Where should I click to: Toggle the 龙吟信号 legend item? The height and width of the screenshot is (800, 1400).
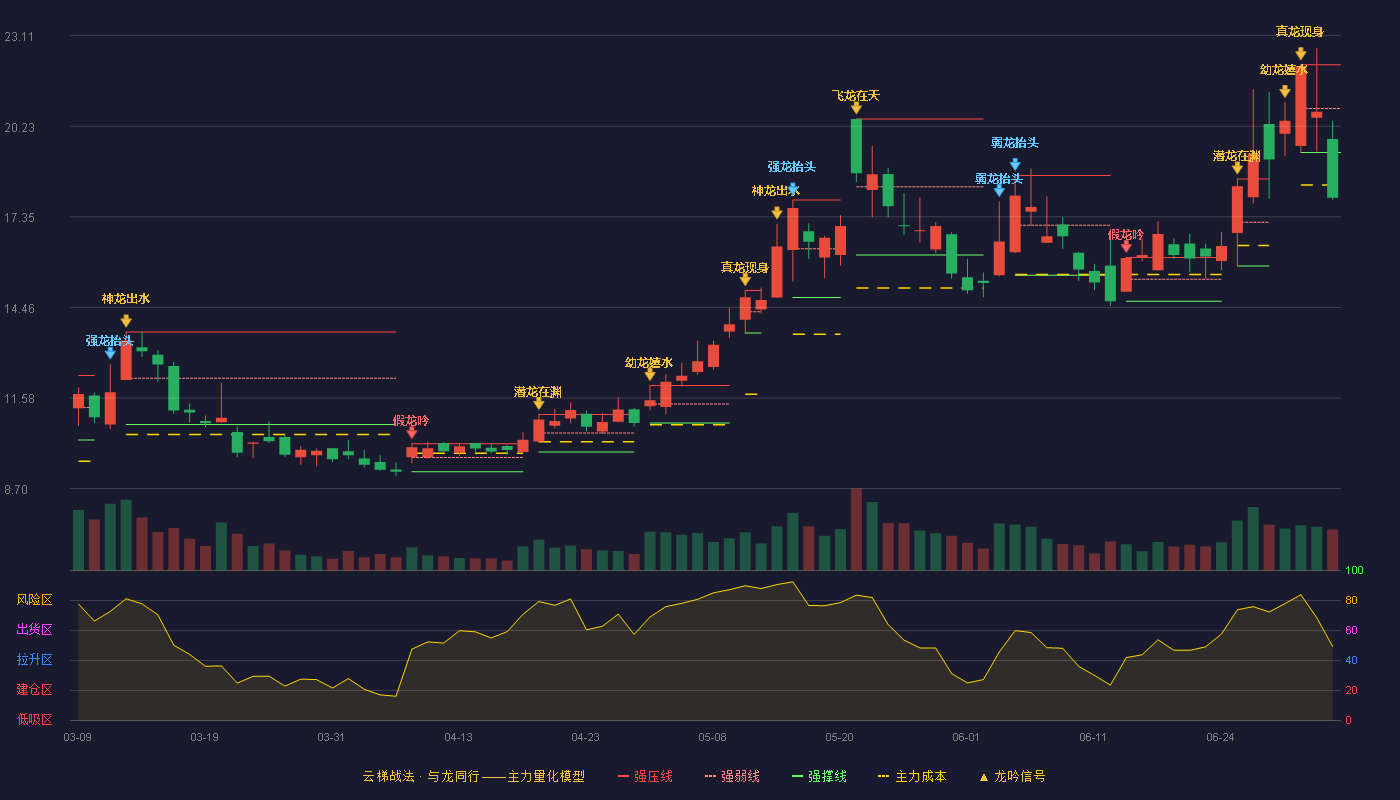[x=1011, y=776]
